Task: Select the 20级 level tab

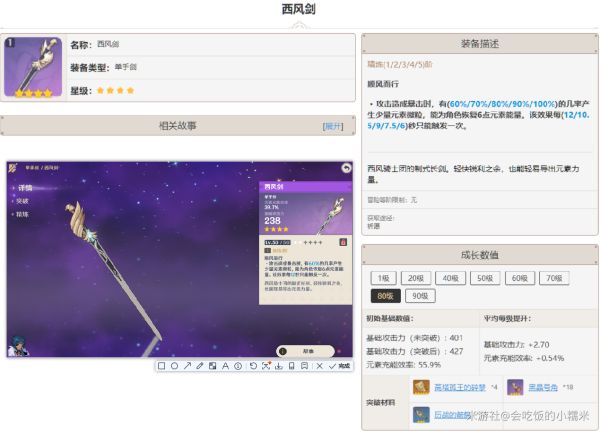Action: tap(416, 278)
